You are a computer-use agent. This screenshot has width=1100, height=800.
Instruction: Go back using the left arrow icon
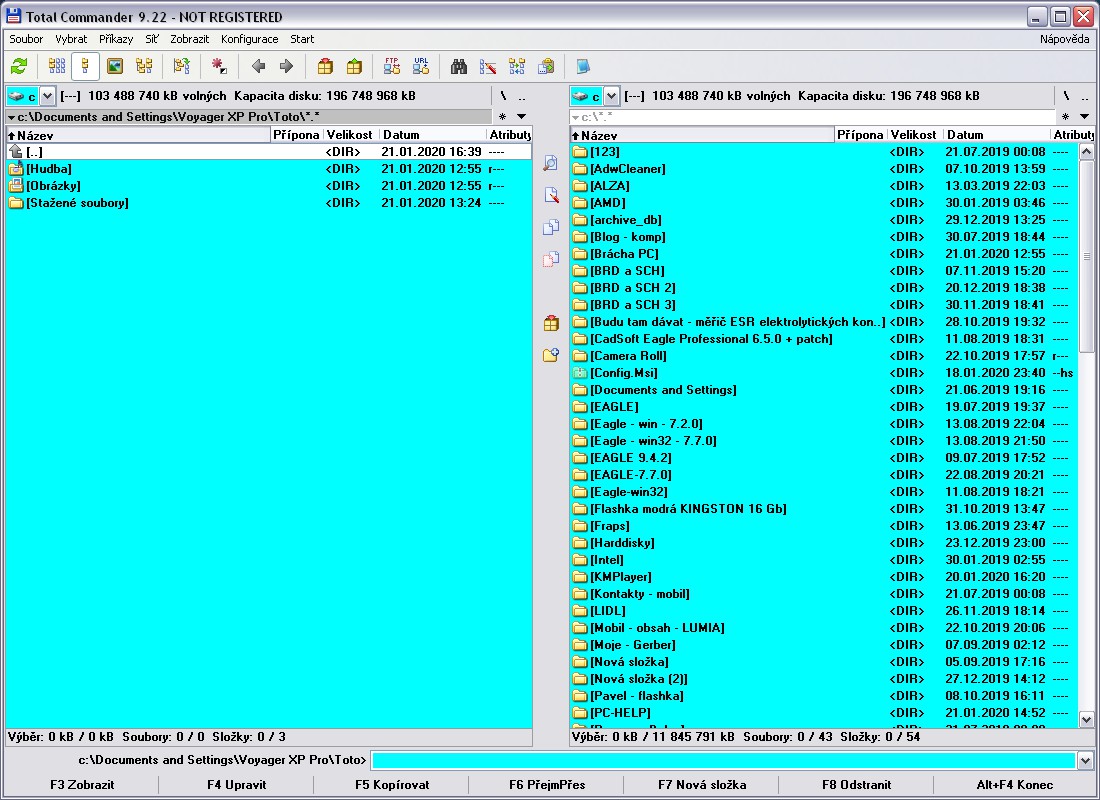pyautogui.click(x=258, y=66)
